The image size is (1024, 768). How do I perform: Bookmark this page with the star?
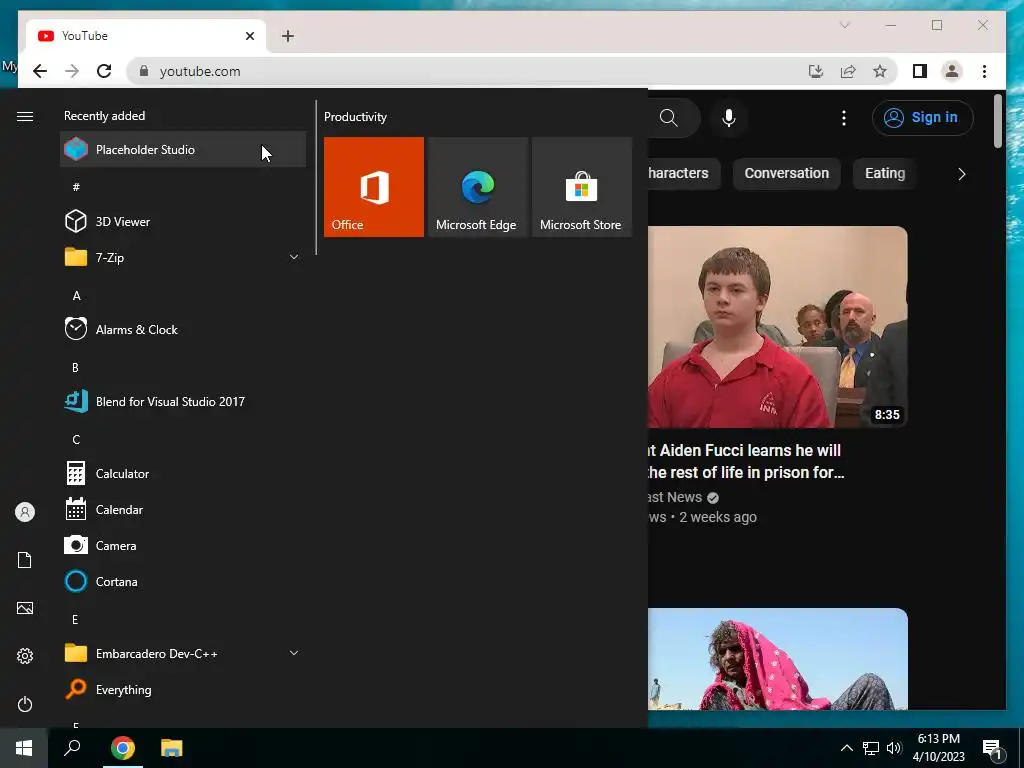tap(880, 71)
